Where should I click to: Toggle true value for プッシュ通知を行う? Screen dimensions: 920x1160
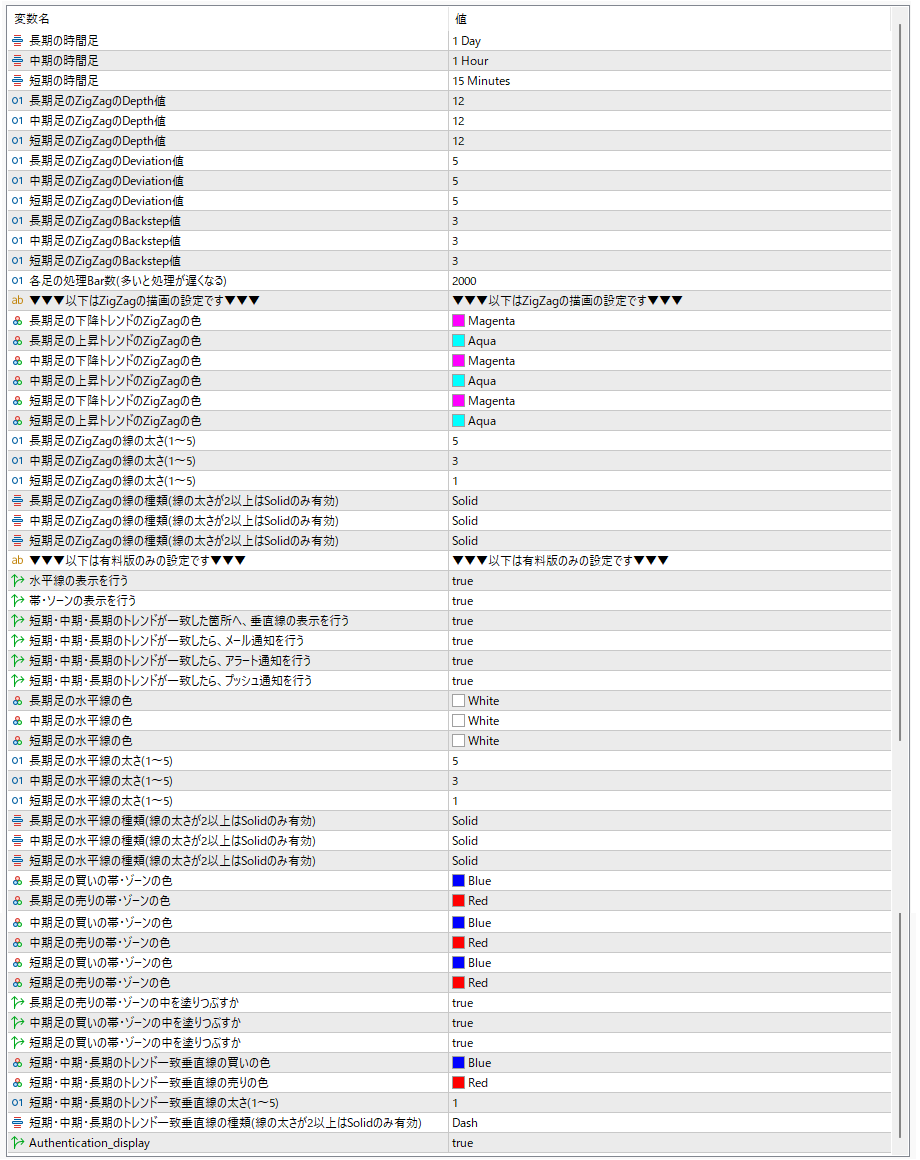462,681
